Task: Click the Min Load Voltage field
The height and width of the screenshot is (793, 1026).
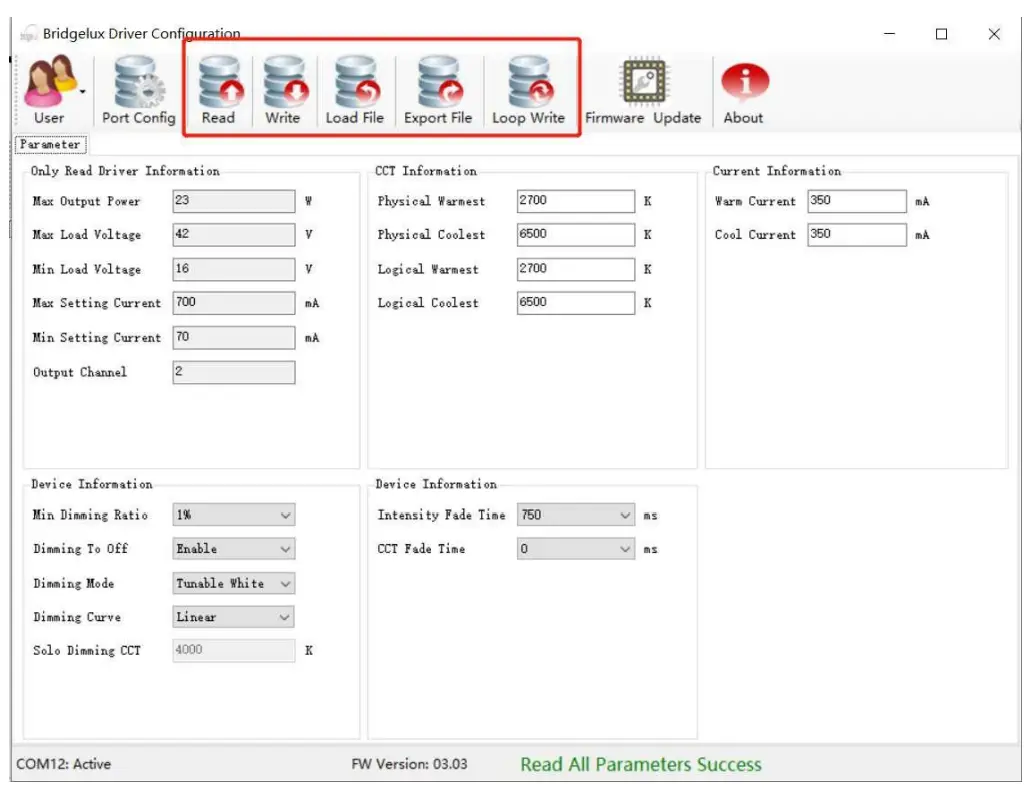Action: [x=234, y=269]
